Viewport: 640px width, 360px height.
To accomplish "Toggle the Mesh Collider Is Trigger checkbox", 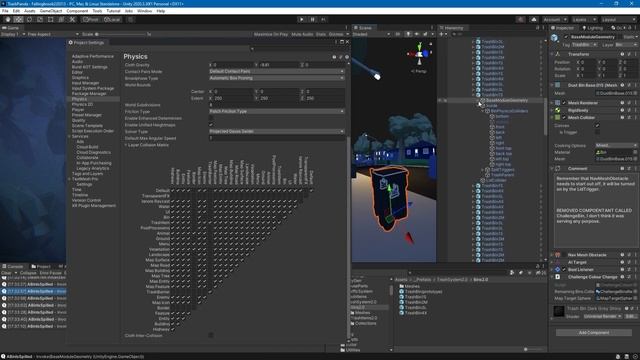I will click(597, 132).
